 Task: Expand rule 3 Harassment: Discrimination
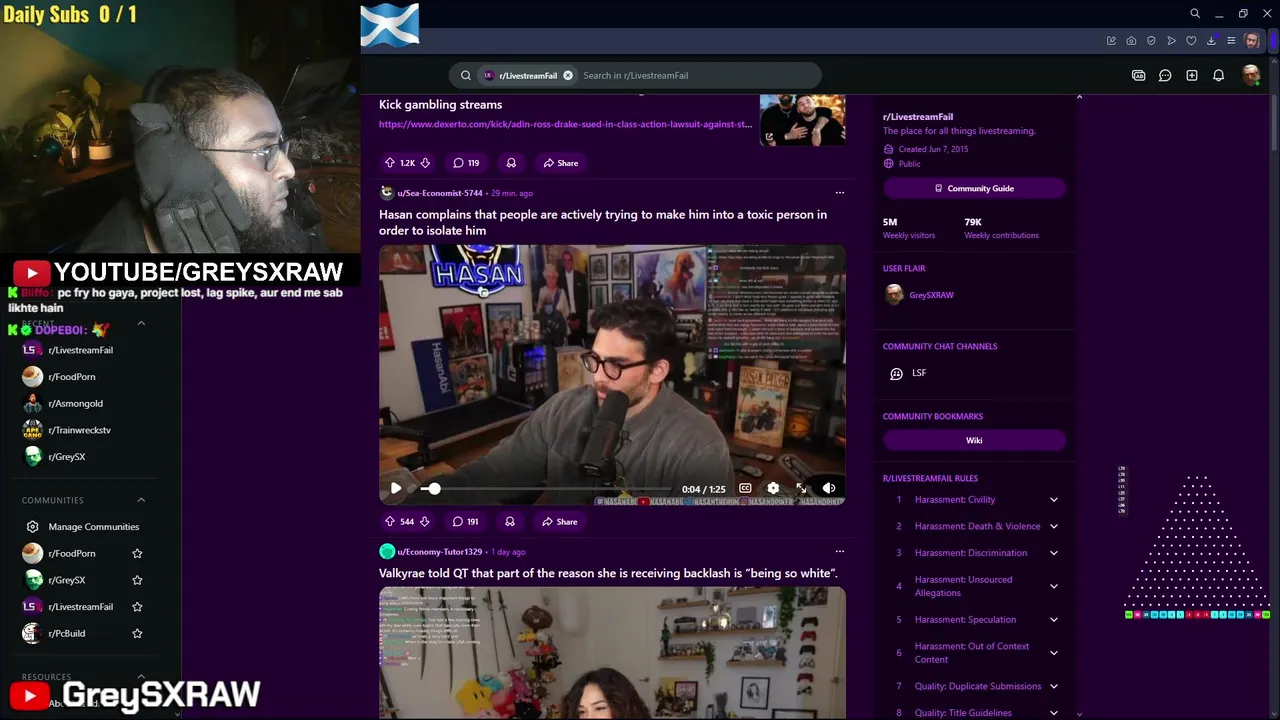pyautogui.click(x=1053, y=553)
